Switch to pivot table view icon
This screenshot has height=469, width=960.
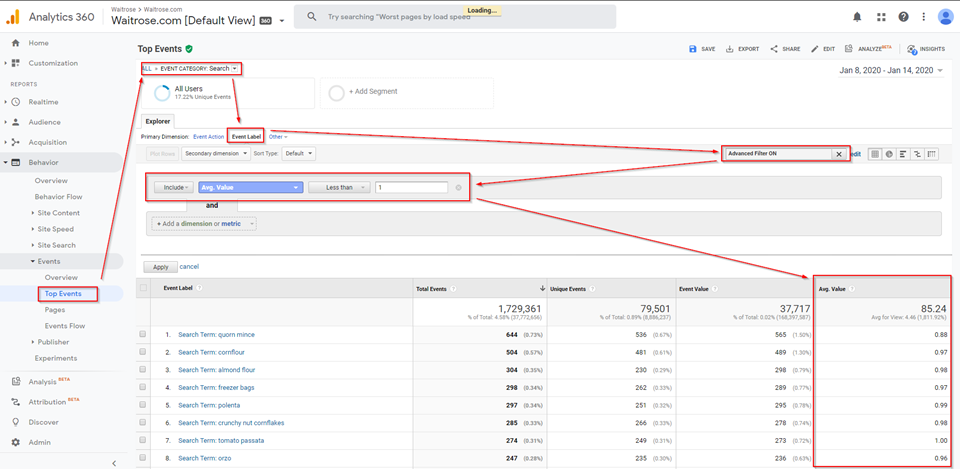(932, 154)
